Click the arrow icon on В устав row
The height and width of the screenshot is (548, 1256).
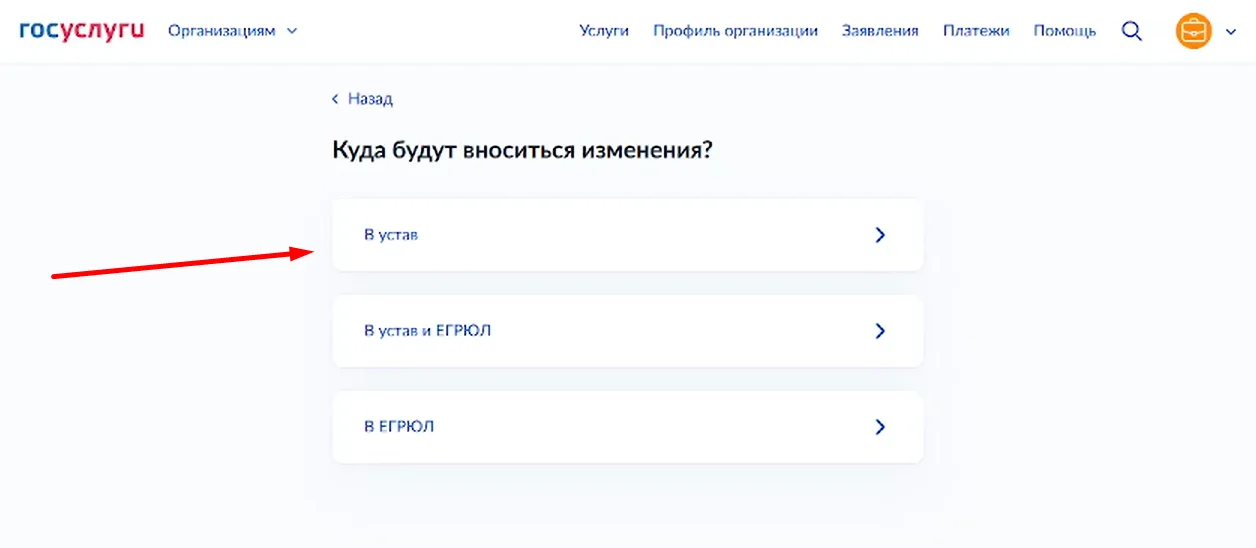coord(880,235)
